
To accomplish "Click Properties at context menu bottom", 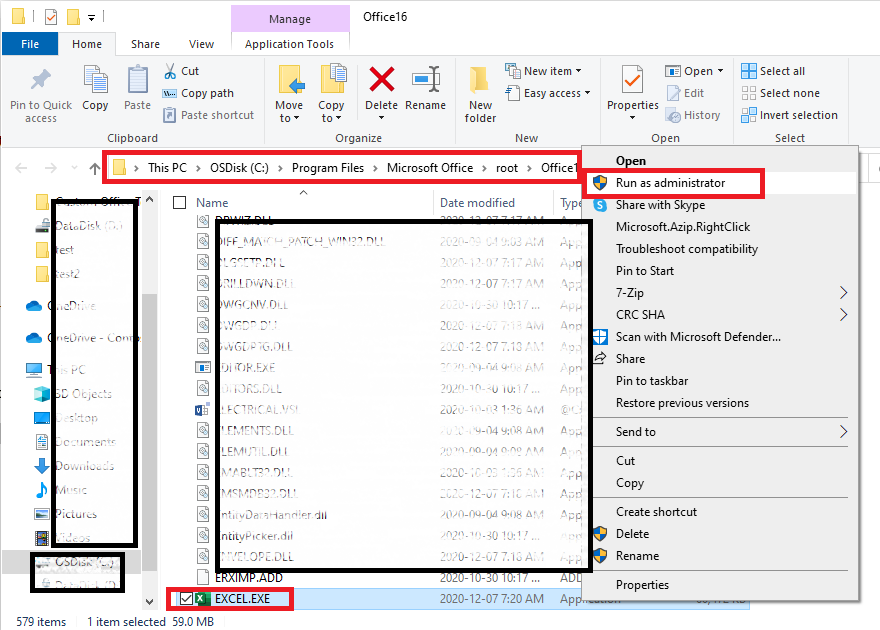I will 642,585.
